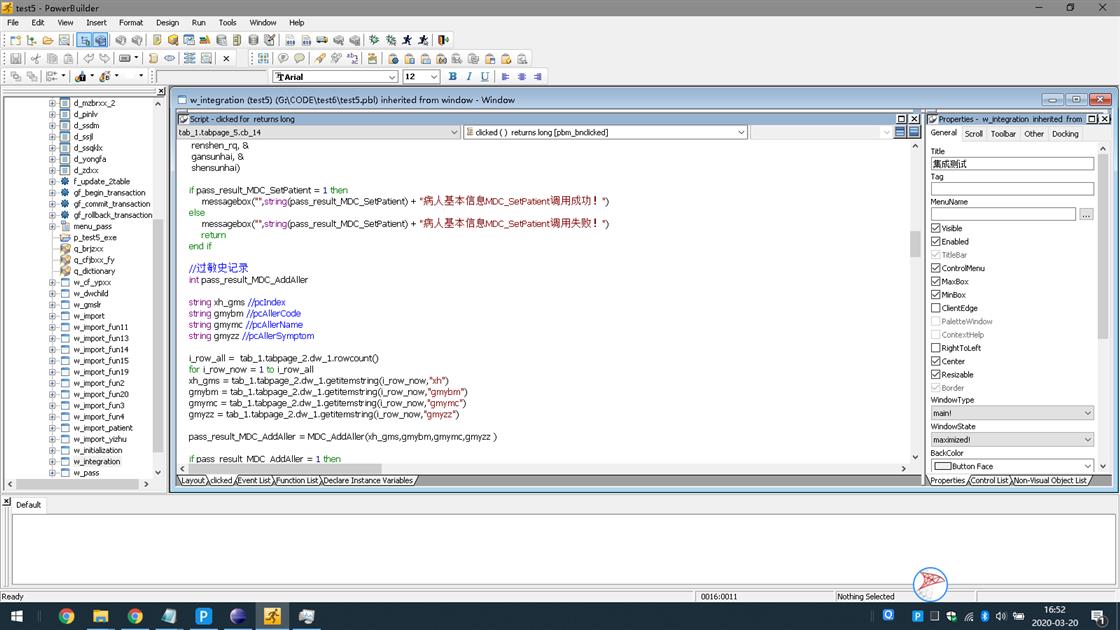
Task: Click the Bold formatting icon
Action: [x=452, y=77]
